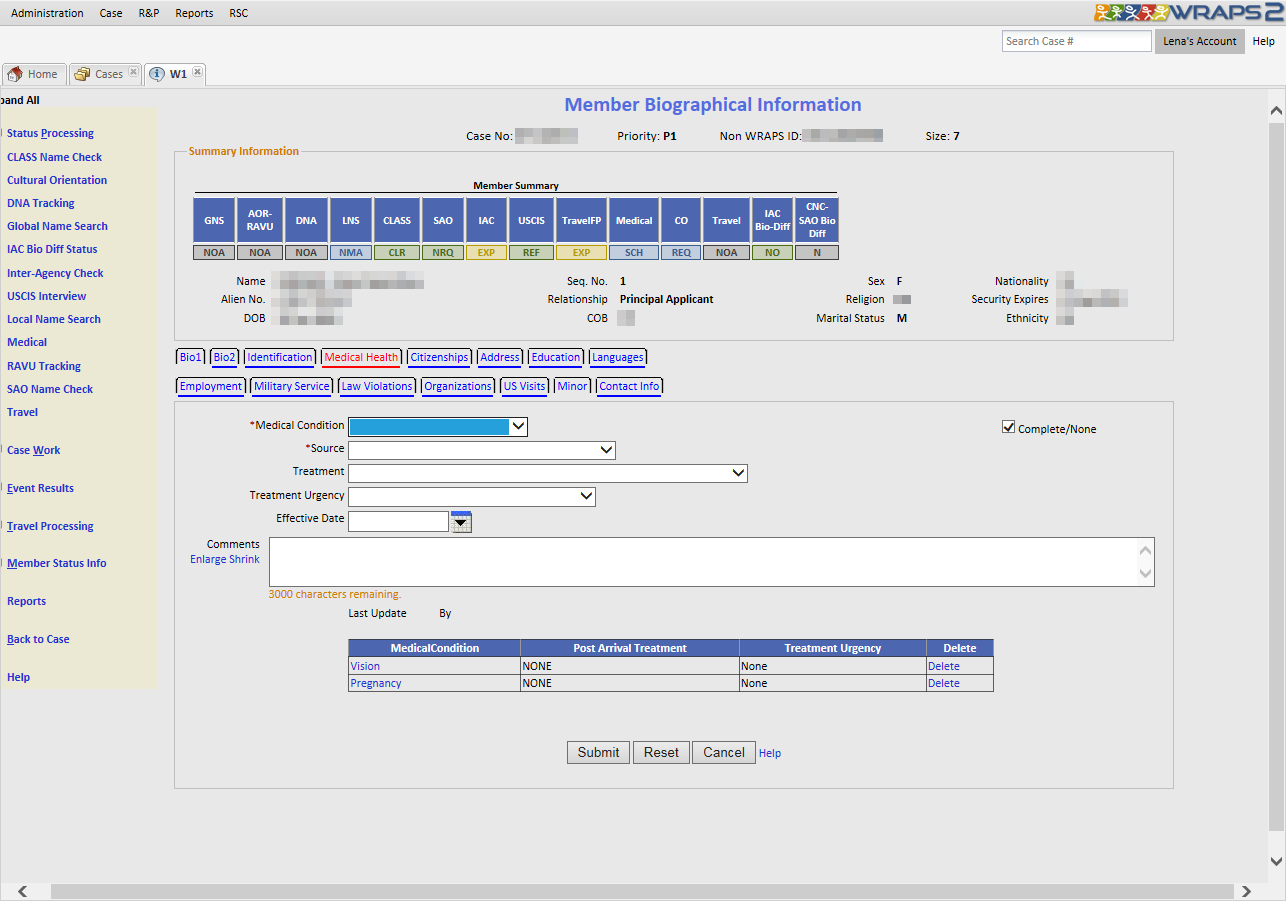The image size is (1286, 901).
Task: Close the W1 tab using its X icon
Action: click(x=197, y=72)
